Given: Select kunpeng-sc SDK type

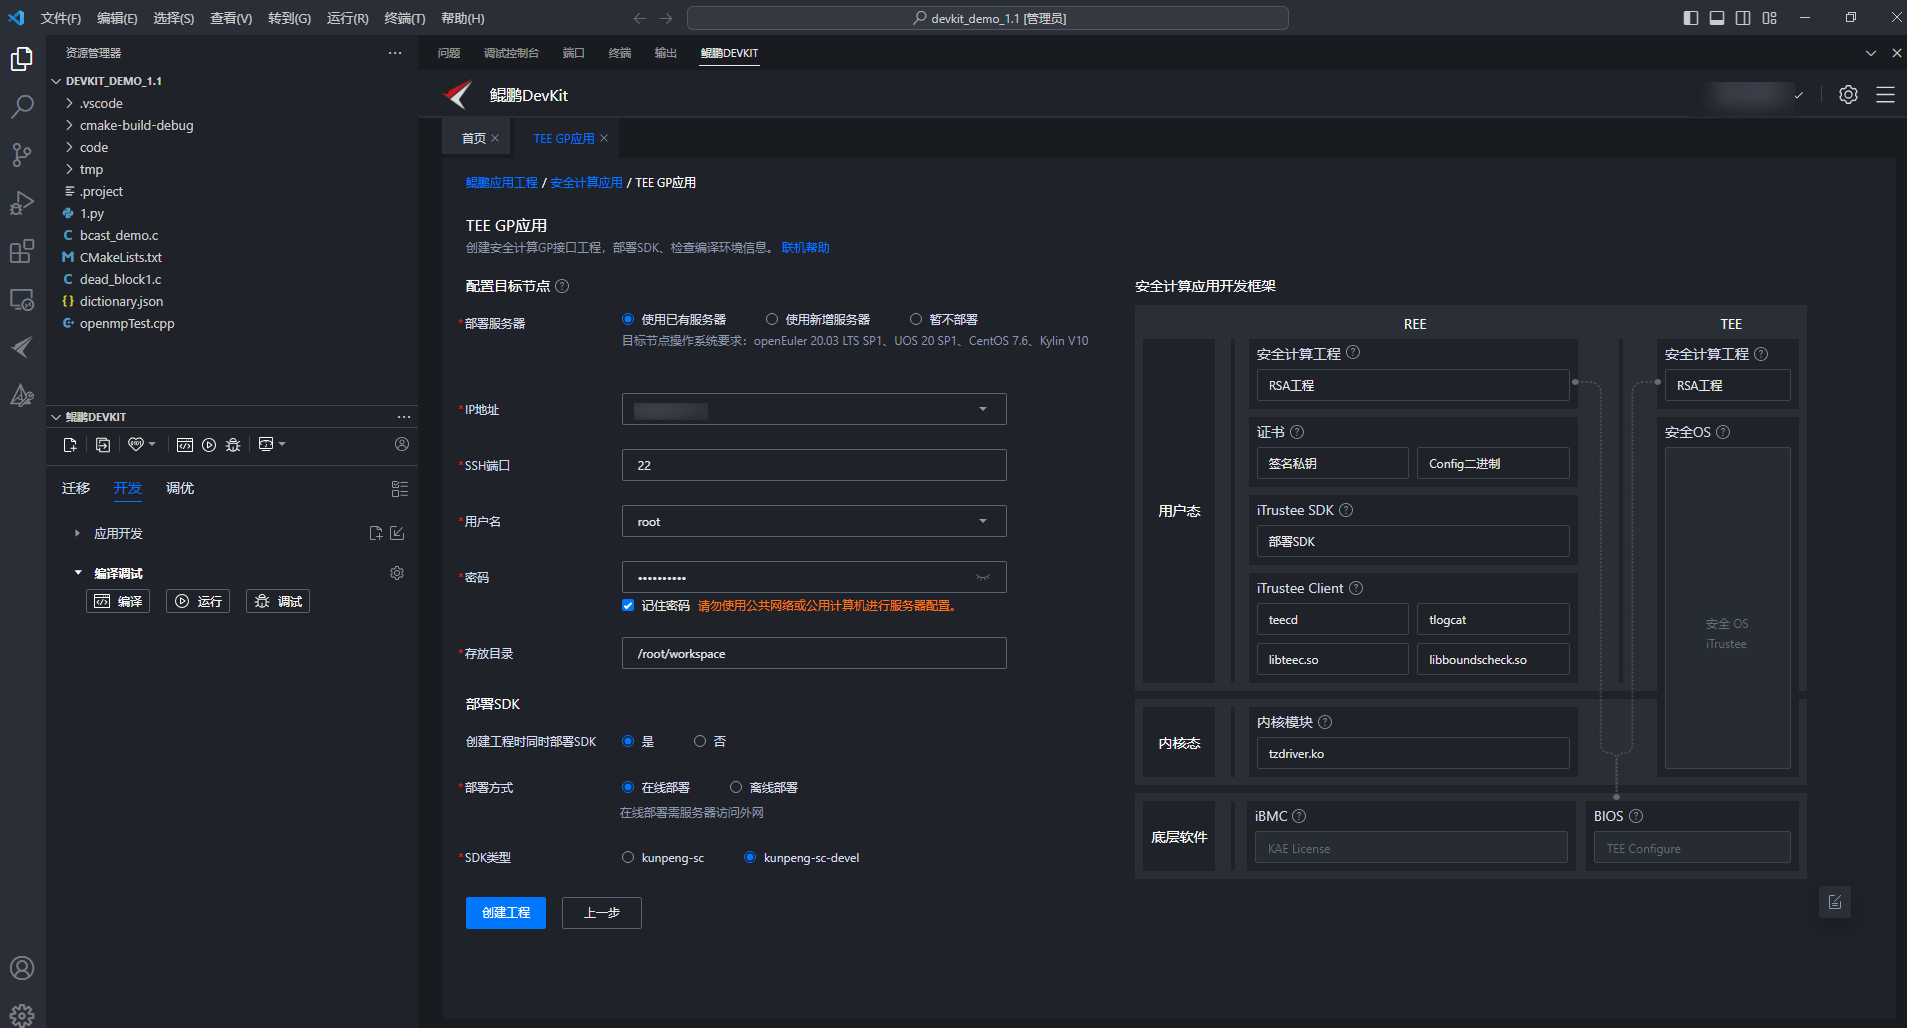Looking at the screenshot, I should (628, 857).
